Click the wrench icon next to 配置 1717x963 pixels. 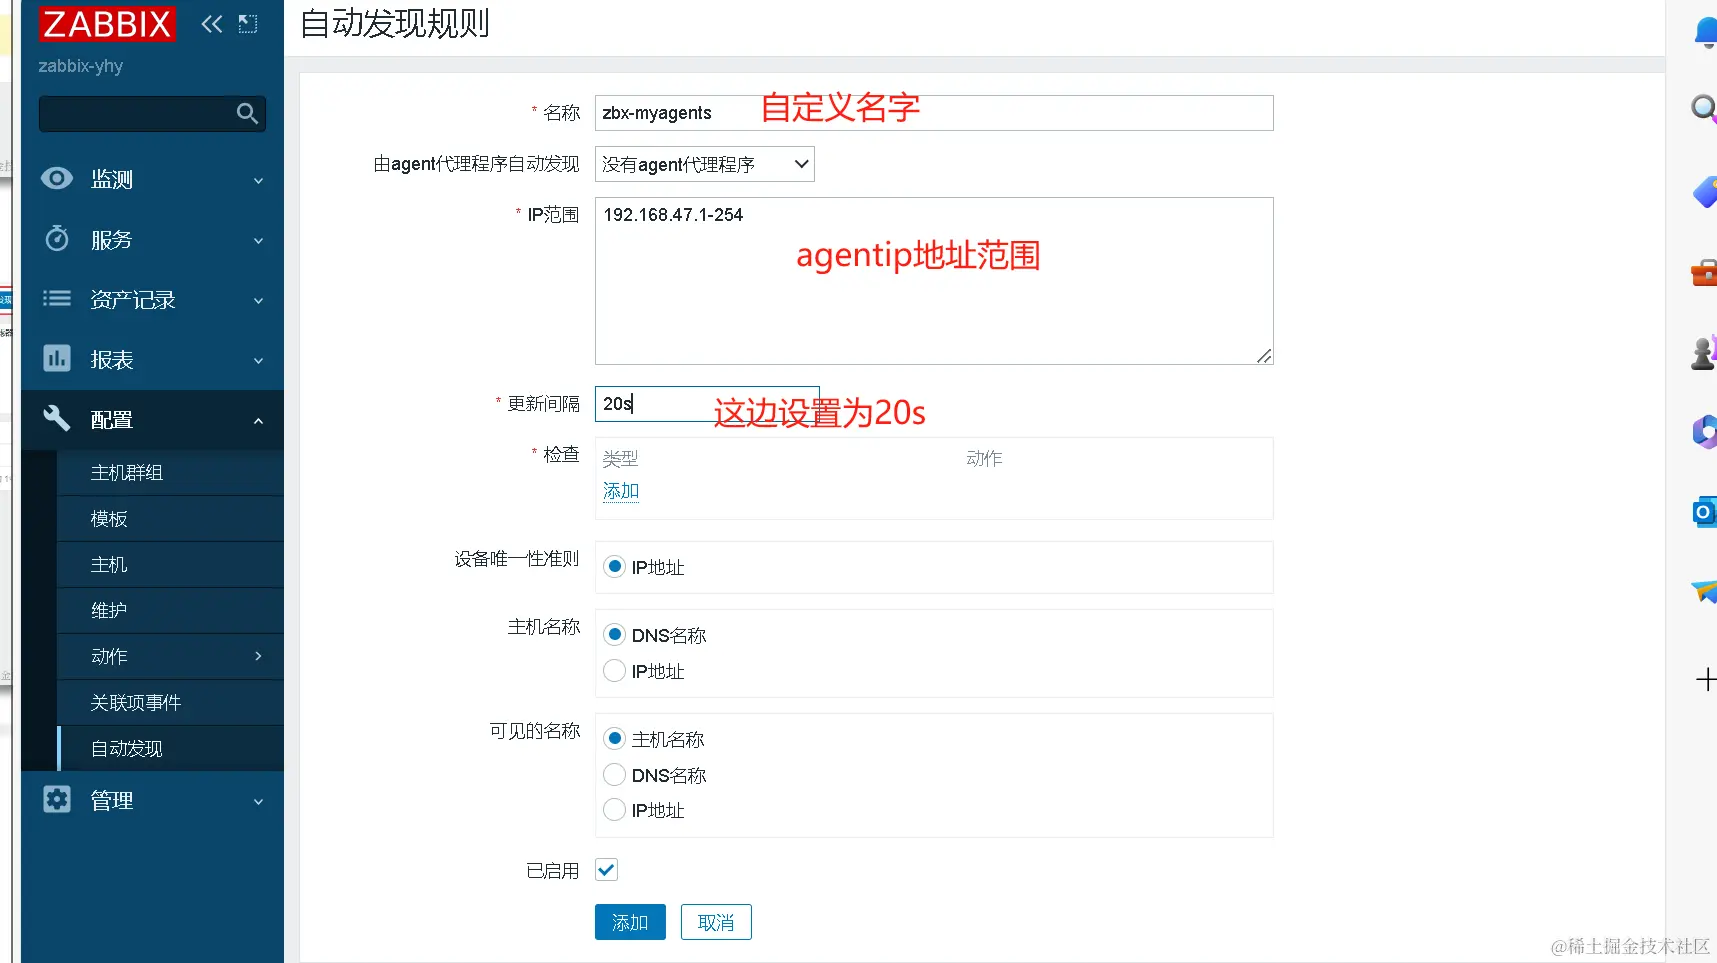pyautogui.click(x=57, y=418)
